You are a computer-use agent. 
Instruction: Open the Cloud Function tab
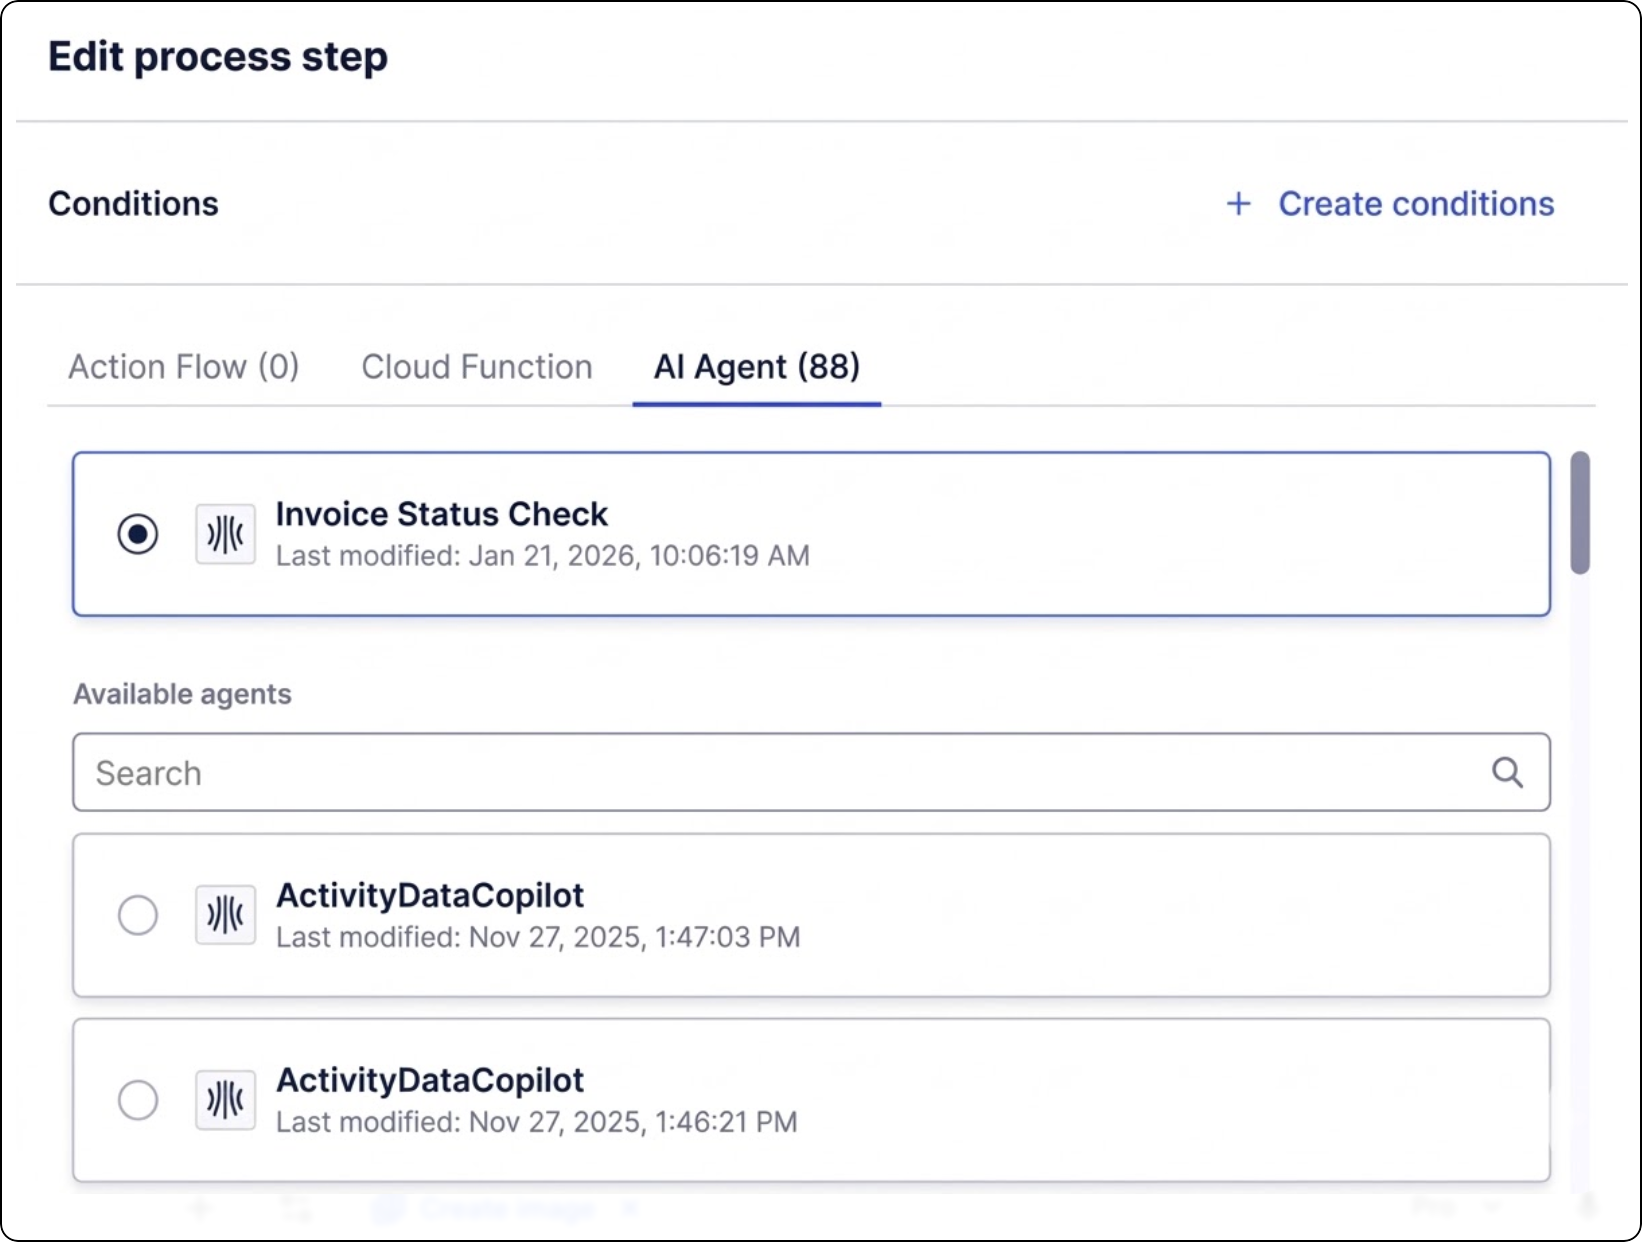(477, 367)
